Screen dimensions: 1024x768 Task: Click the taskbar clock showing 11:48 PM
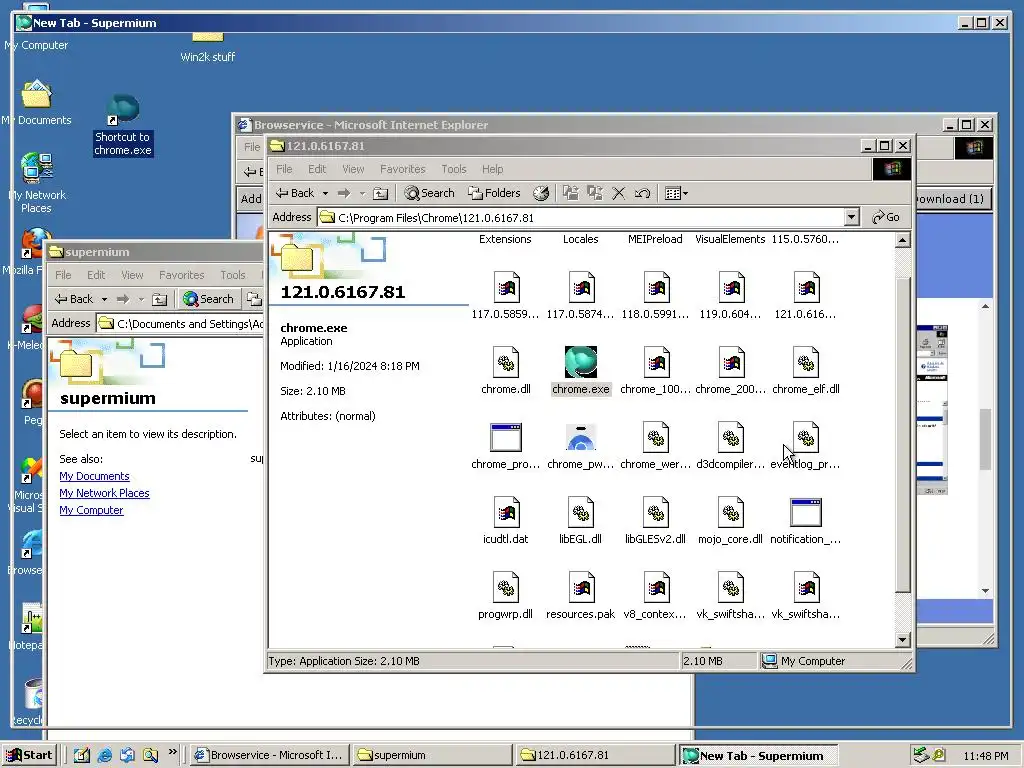click(x=985, y=756)
